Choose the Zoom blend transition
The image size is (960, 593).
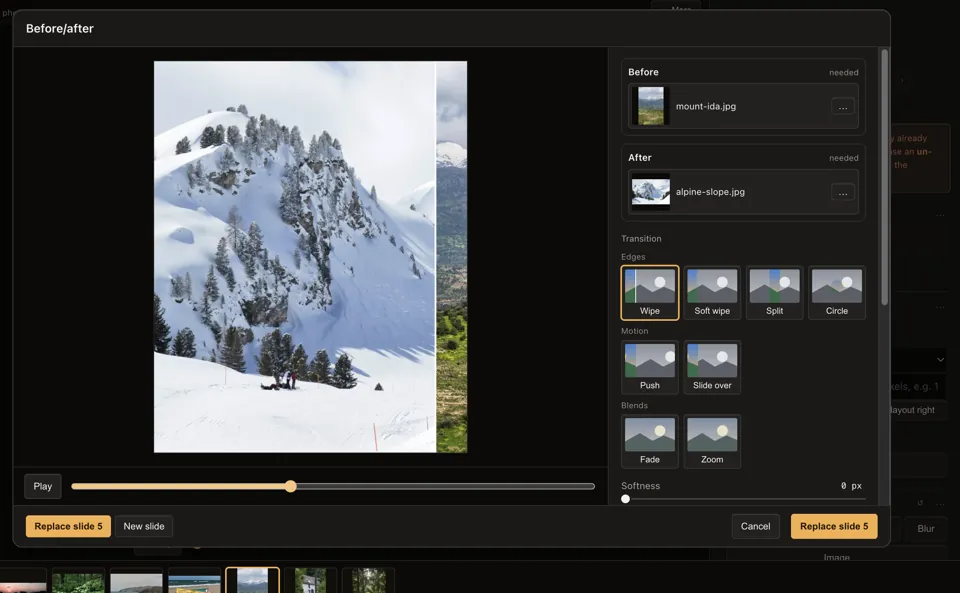(712, 441)
